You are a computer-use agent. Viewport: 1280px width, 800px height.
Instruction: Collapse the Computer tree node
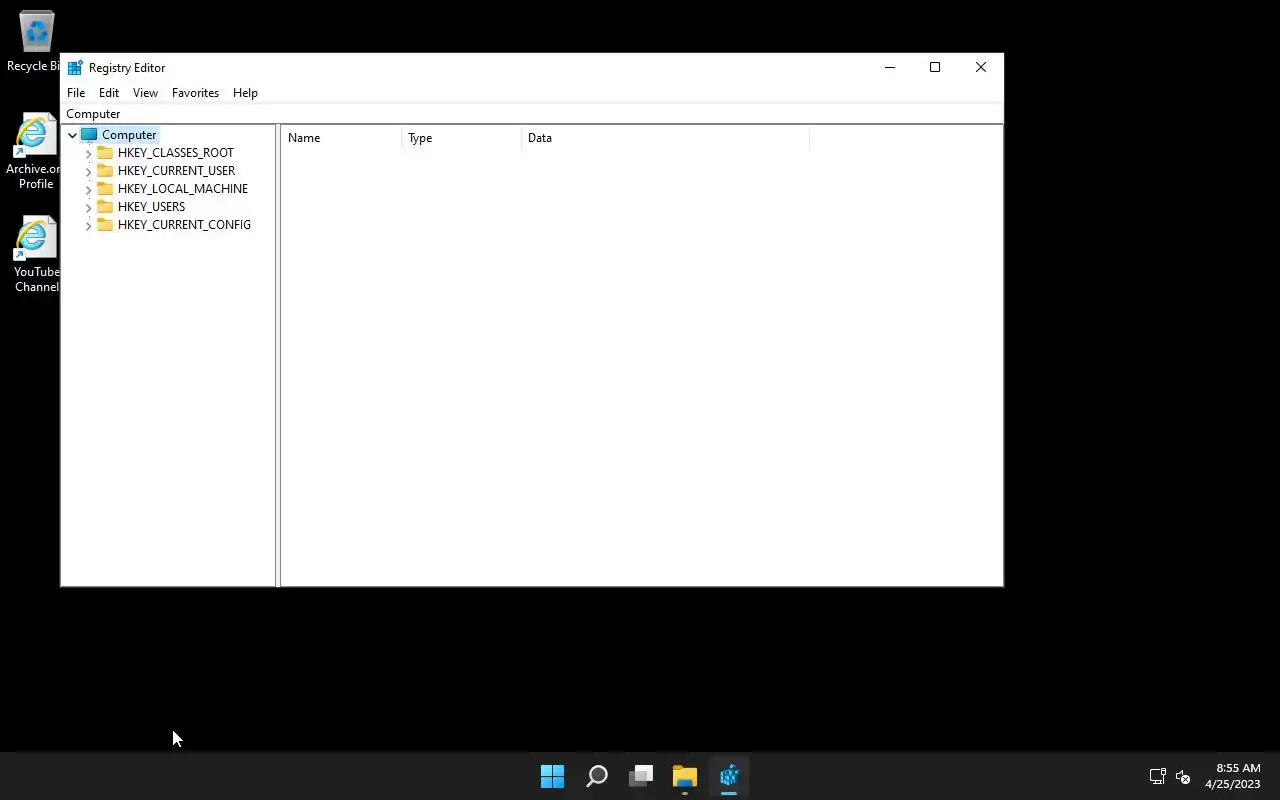click(x=72, y=135)
